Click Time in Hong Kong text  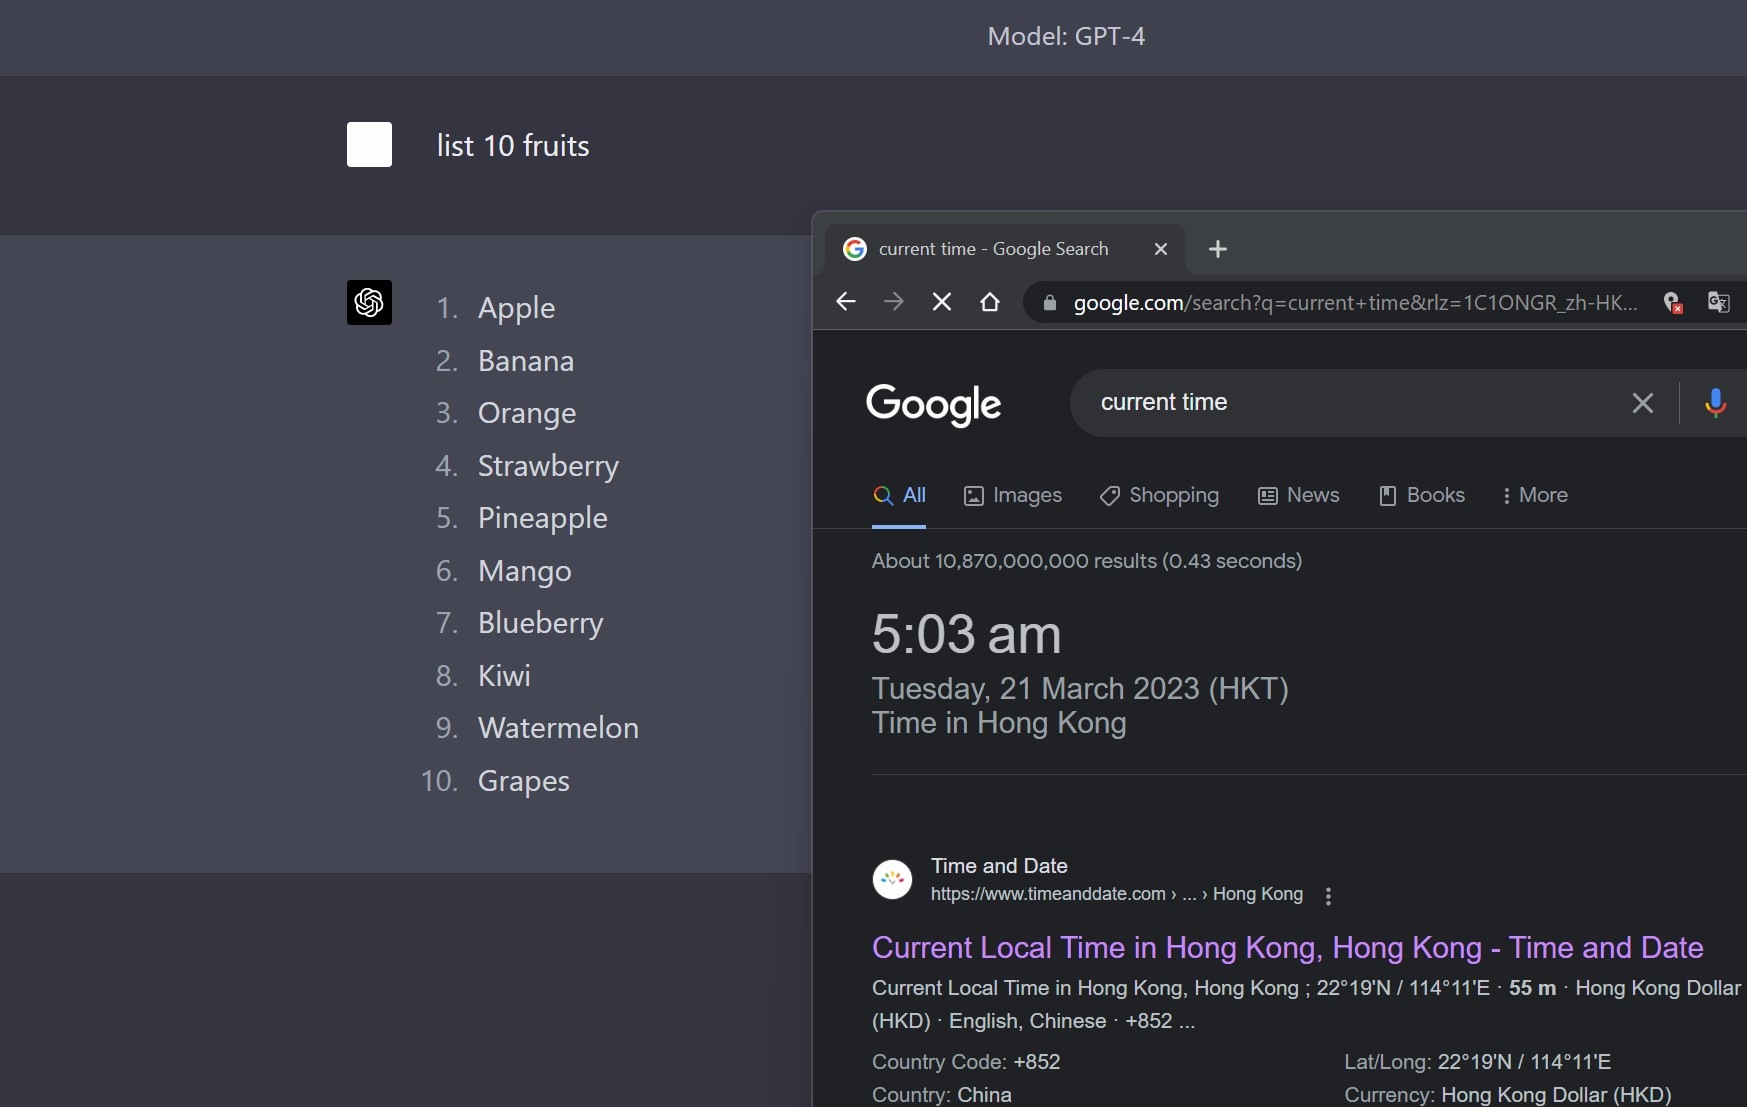click(999, 723)
